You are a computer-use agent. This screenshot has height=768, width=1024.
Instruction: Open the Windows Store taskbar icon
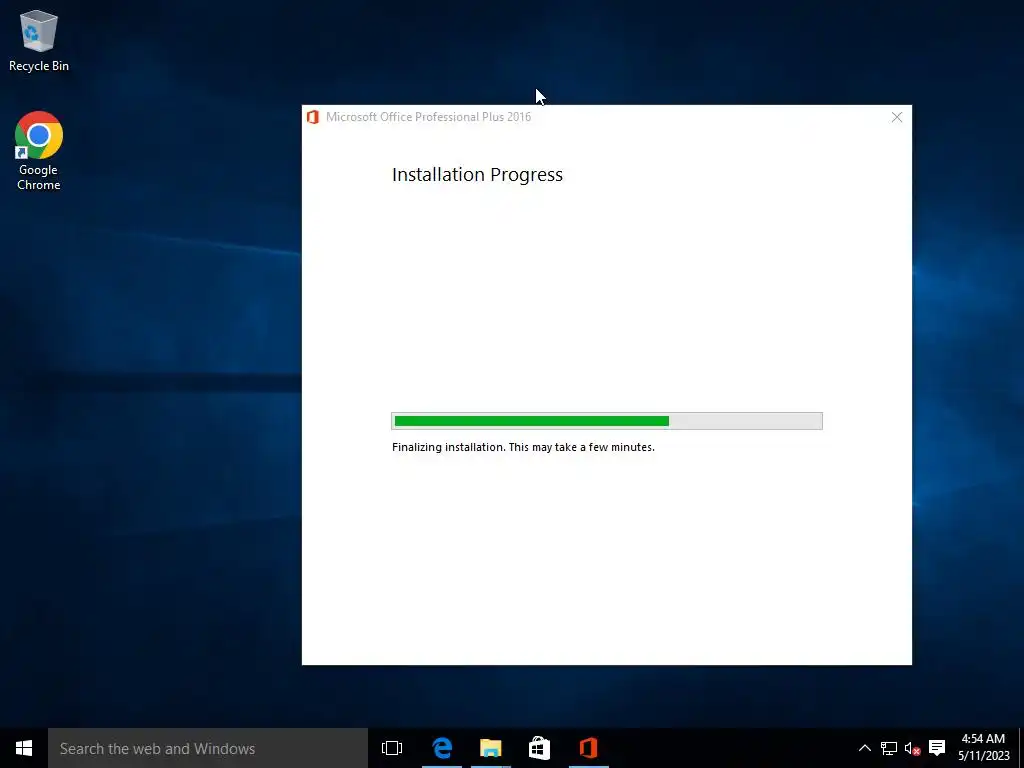[539, 748]
